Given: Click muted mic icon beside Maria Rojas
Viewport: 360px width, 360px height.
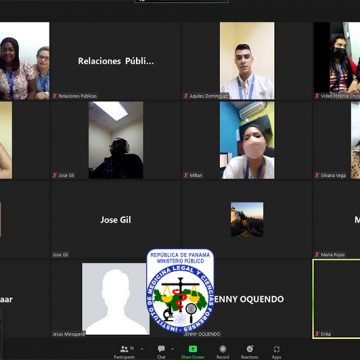Looking at the screenshot, I should click(x=317, y=254).
